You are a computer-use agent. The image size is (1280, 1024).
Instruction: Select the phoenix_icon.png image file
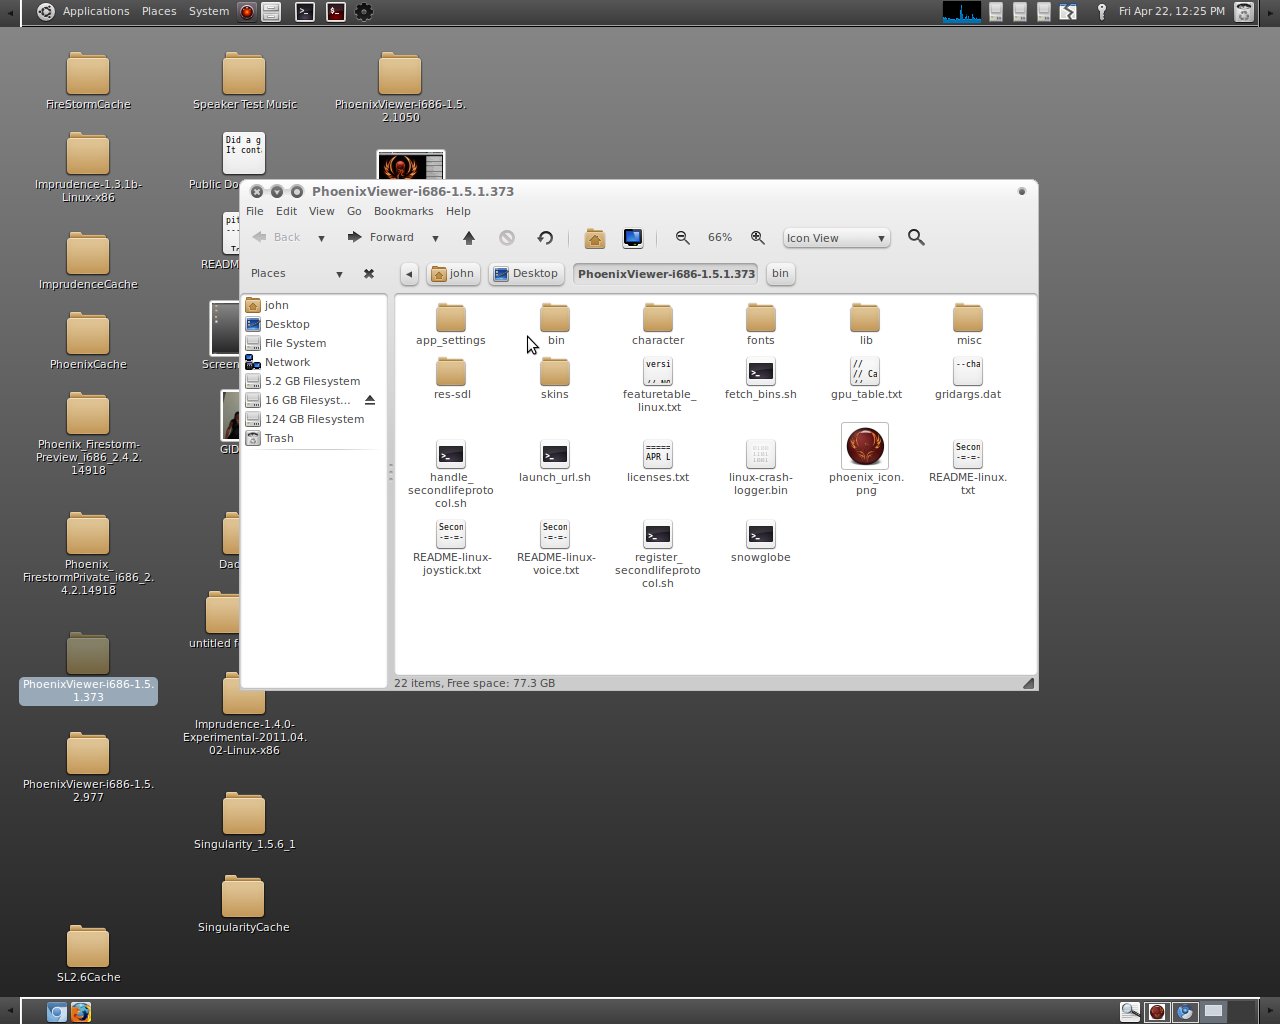point(865,460)
